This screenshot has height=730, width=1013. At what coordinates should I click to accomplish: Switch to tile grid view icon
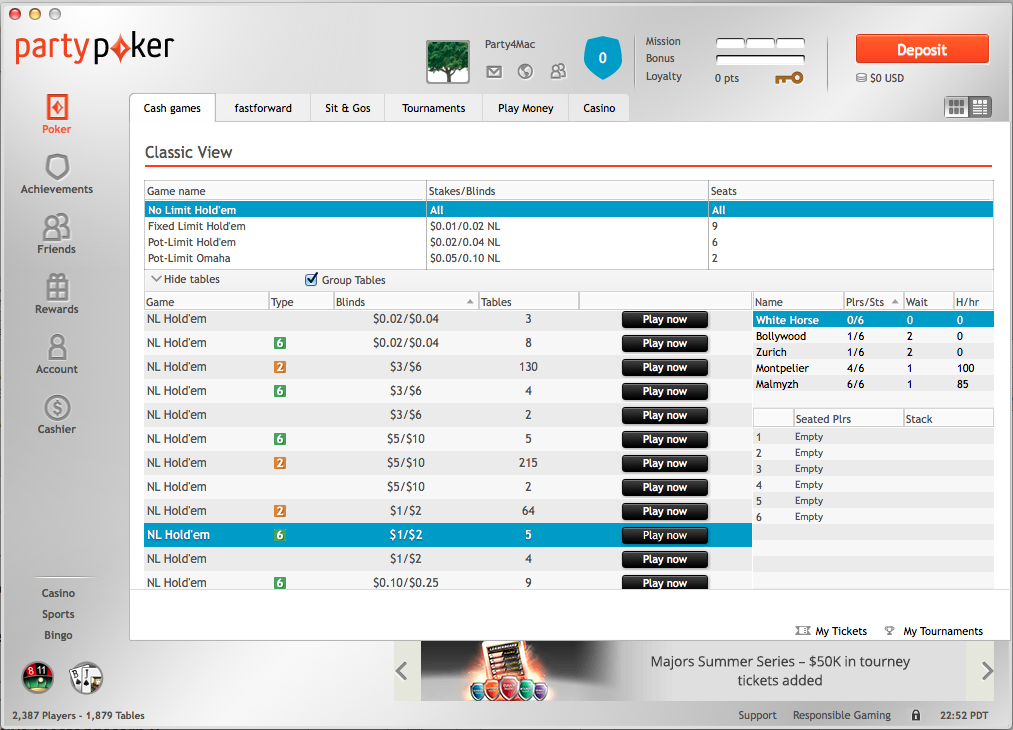click(x=956, y=107)
